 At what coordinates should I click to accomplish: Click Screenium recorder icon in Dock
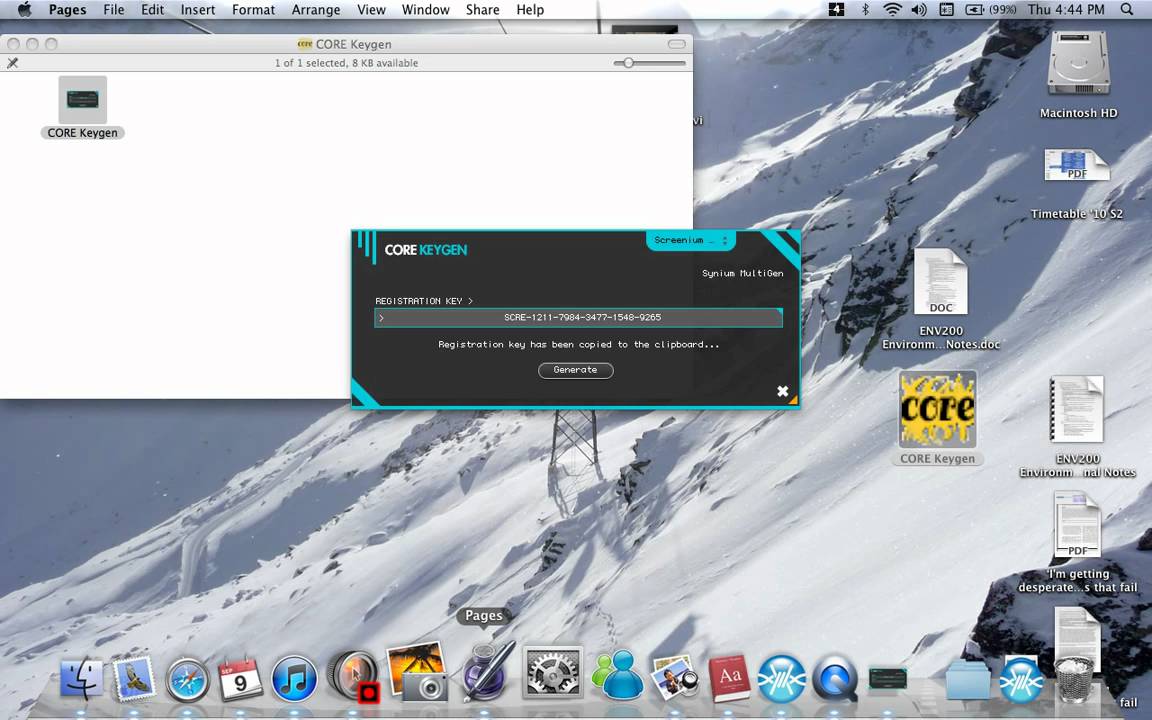pyautogui.click(x=354, y=676)
